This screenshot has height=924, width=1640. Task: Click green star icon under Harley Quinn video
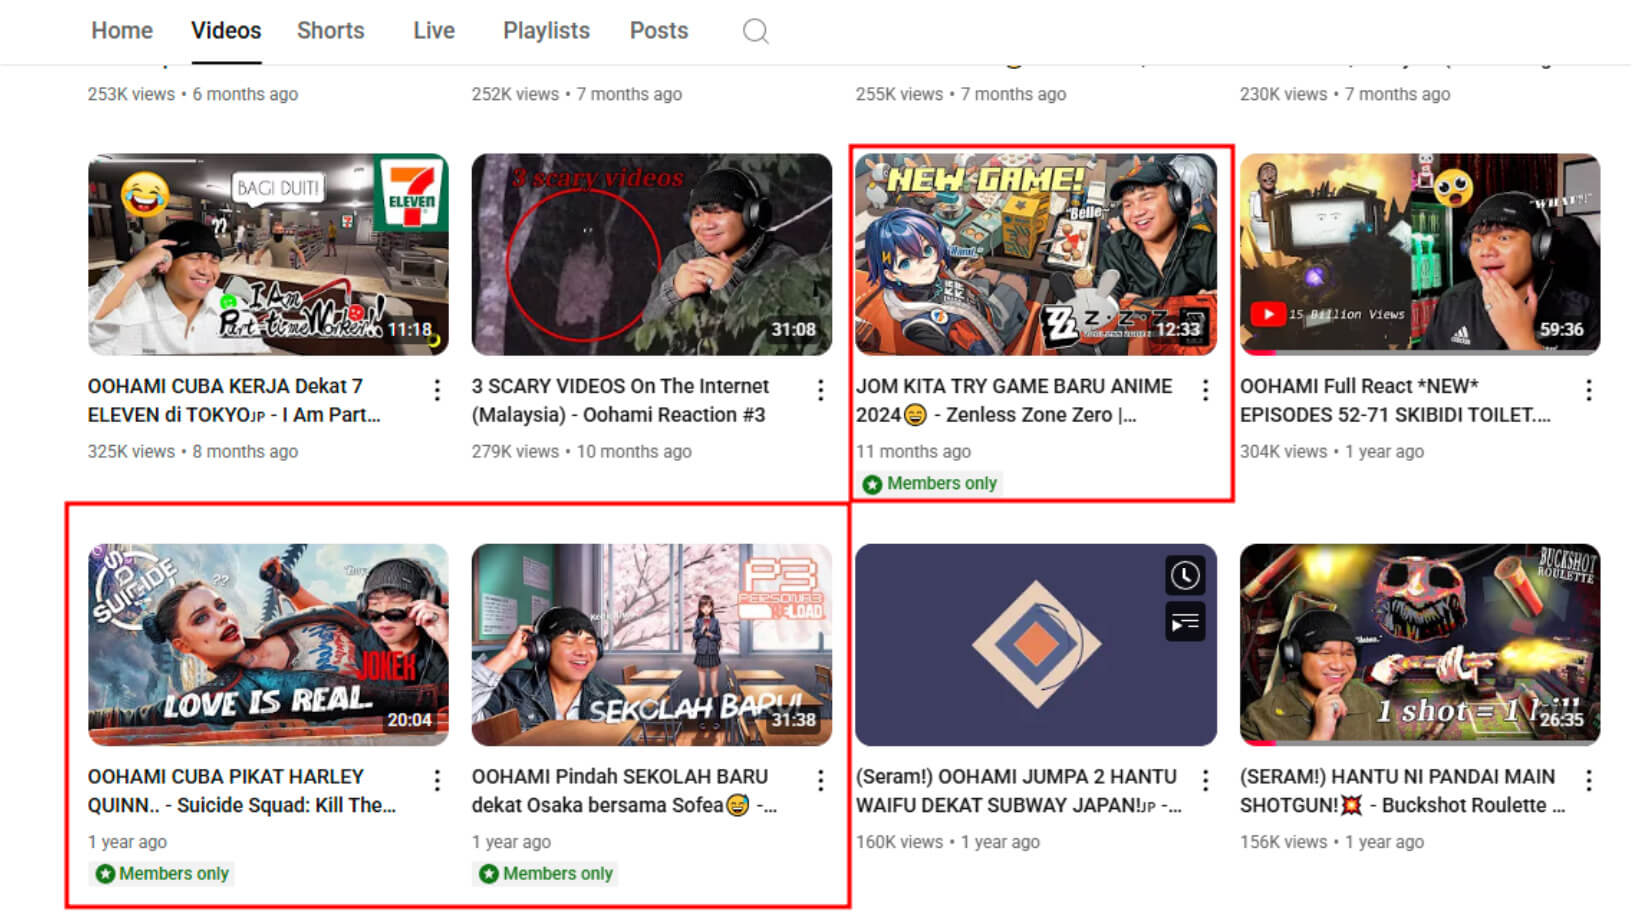105,874
